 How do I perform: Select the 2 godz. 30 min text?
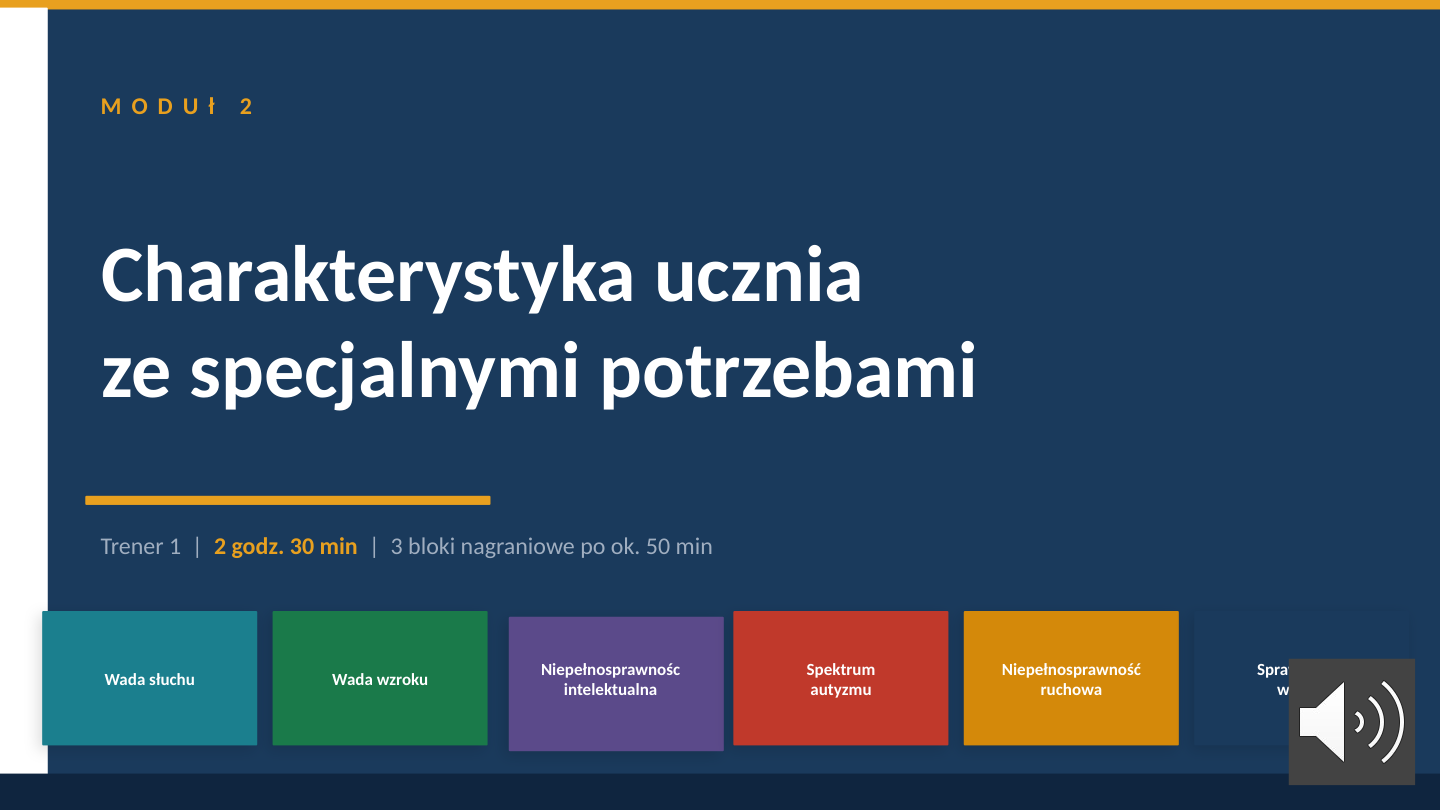(x=285, y=546)
